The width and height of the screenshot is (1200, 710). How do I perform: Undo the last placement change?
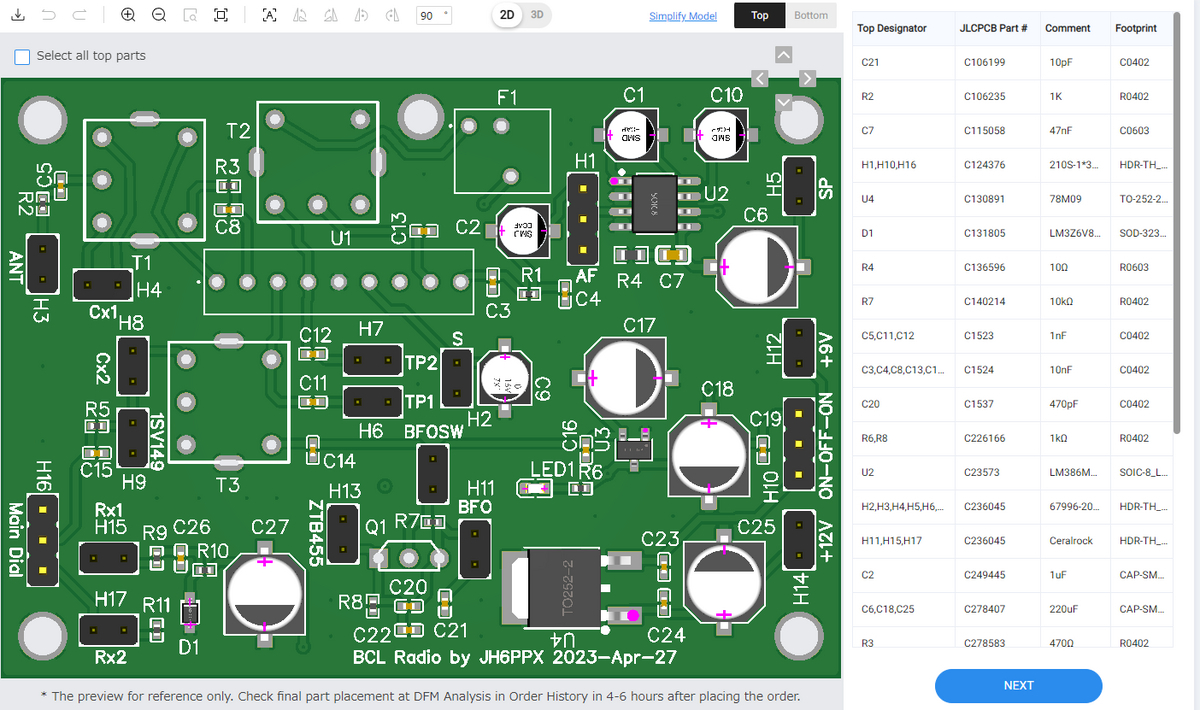pos(51,15)
